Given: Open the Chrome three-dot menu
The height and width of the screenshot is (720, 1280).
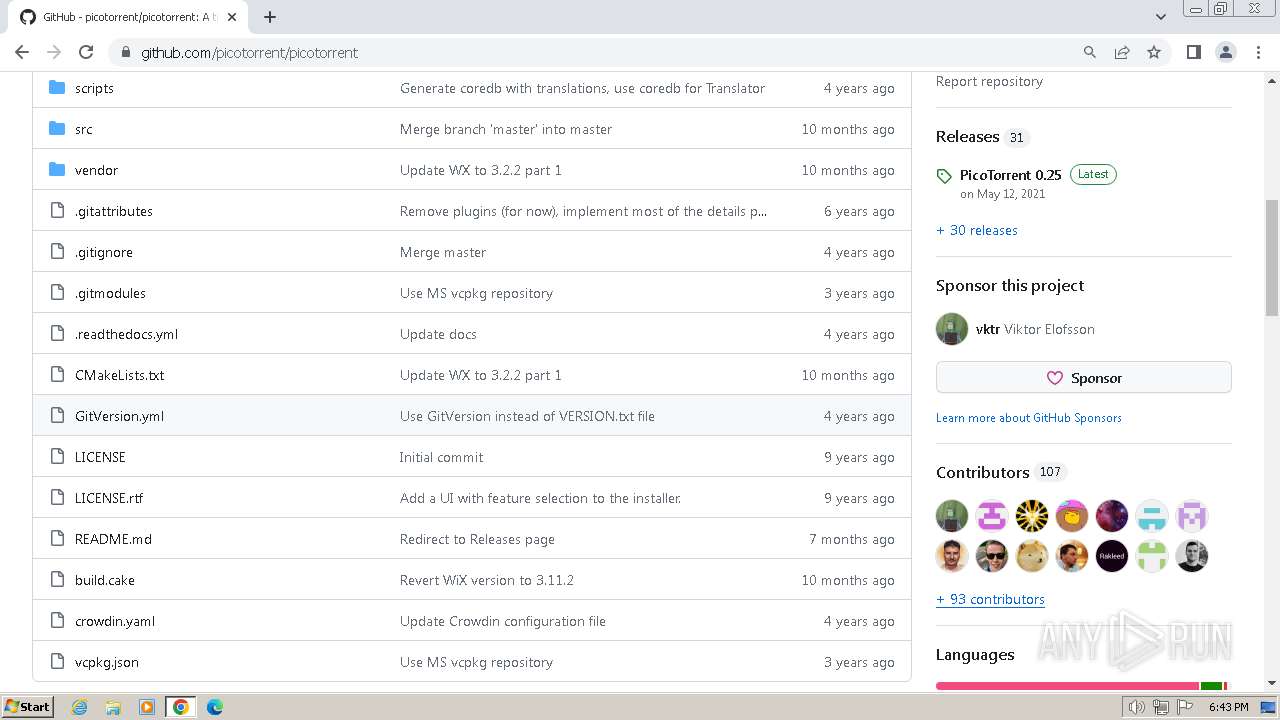Looking at the screenshot, I should tap(1258, 52).
